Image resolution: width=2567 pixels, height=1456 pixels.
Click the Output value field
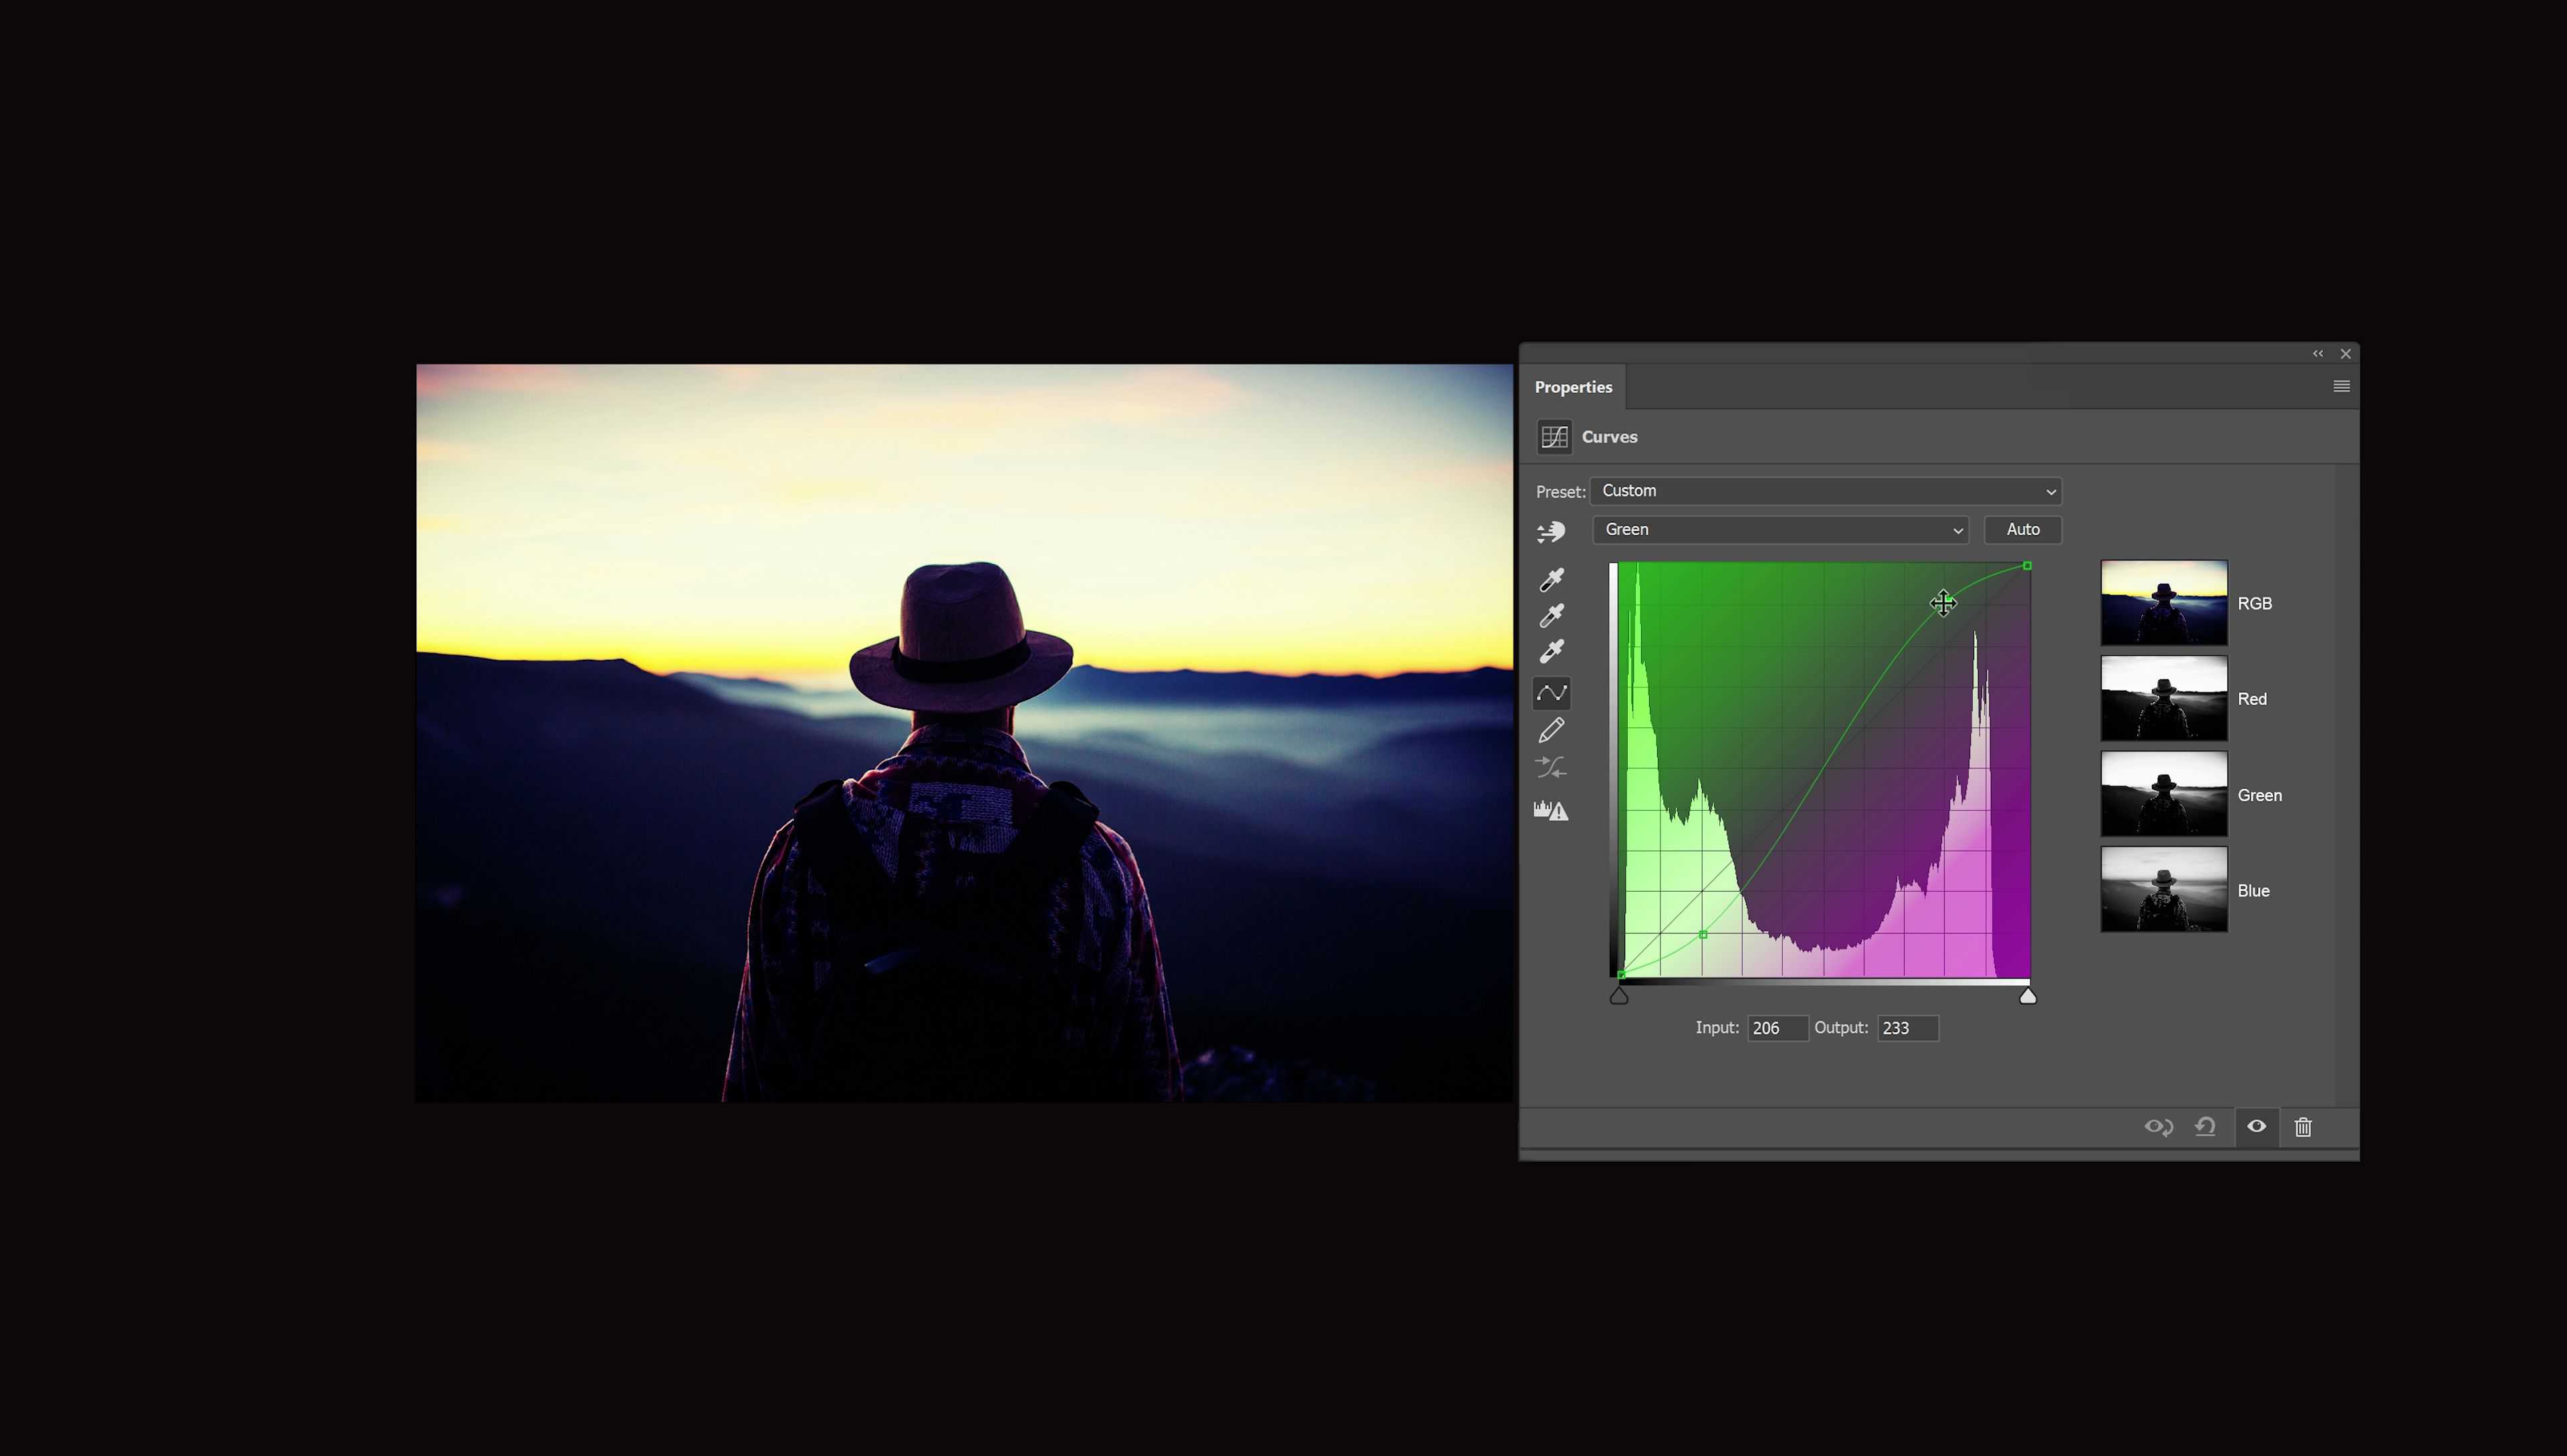coord(1908,1028)
